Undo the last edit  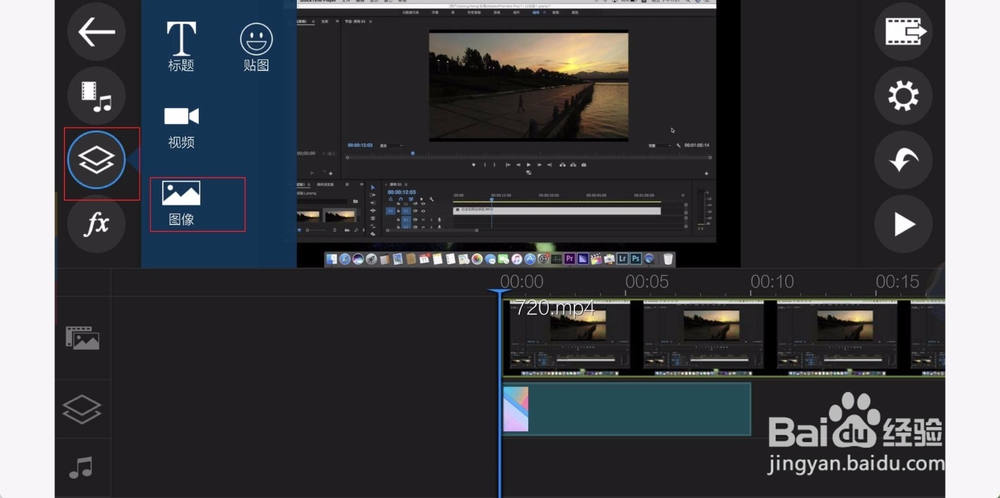point(902,161)
